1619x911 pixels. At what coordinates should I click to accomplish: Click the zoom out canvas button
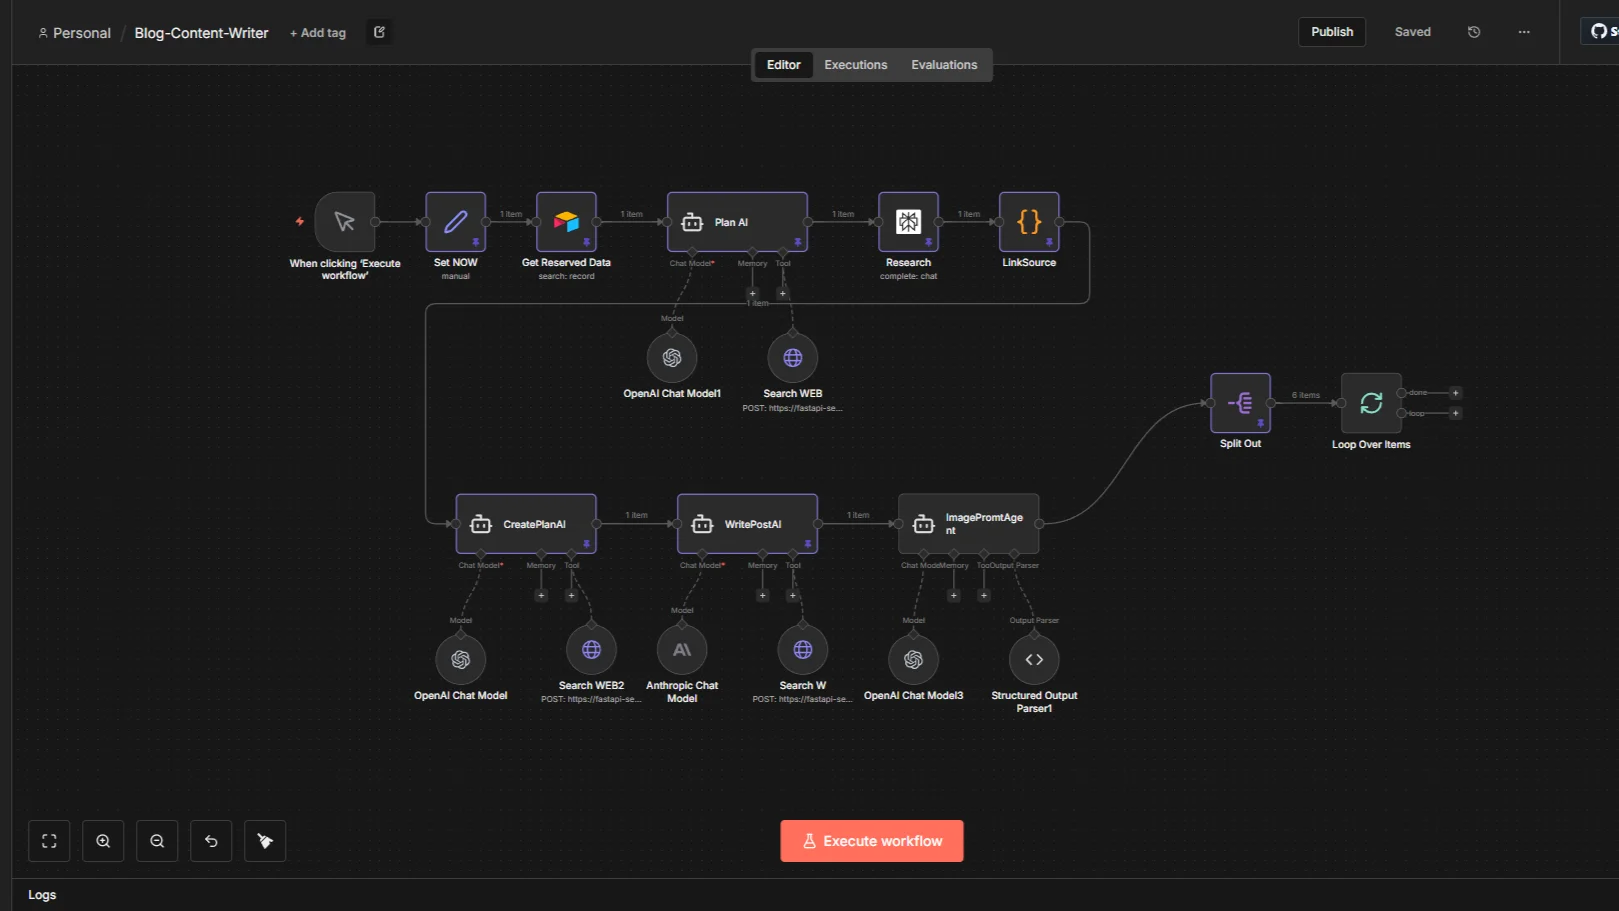pyautogui.click(x=157, y=841)
